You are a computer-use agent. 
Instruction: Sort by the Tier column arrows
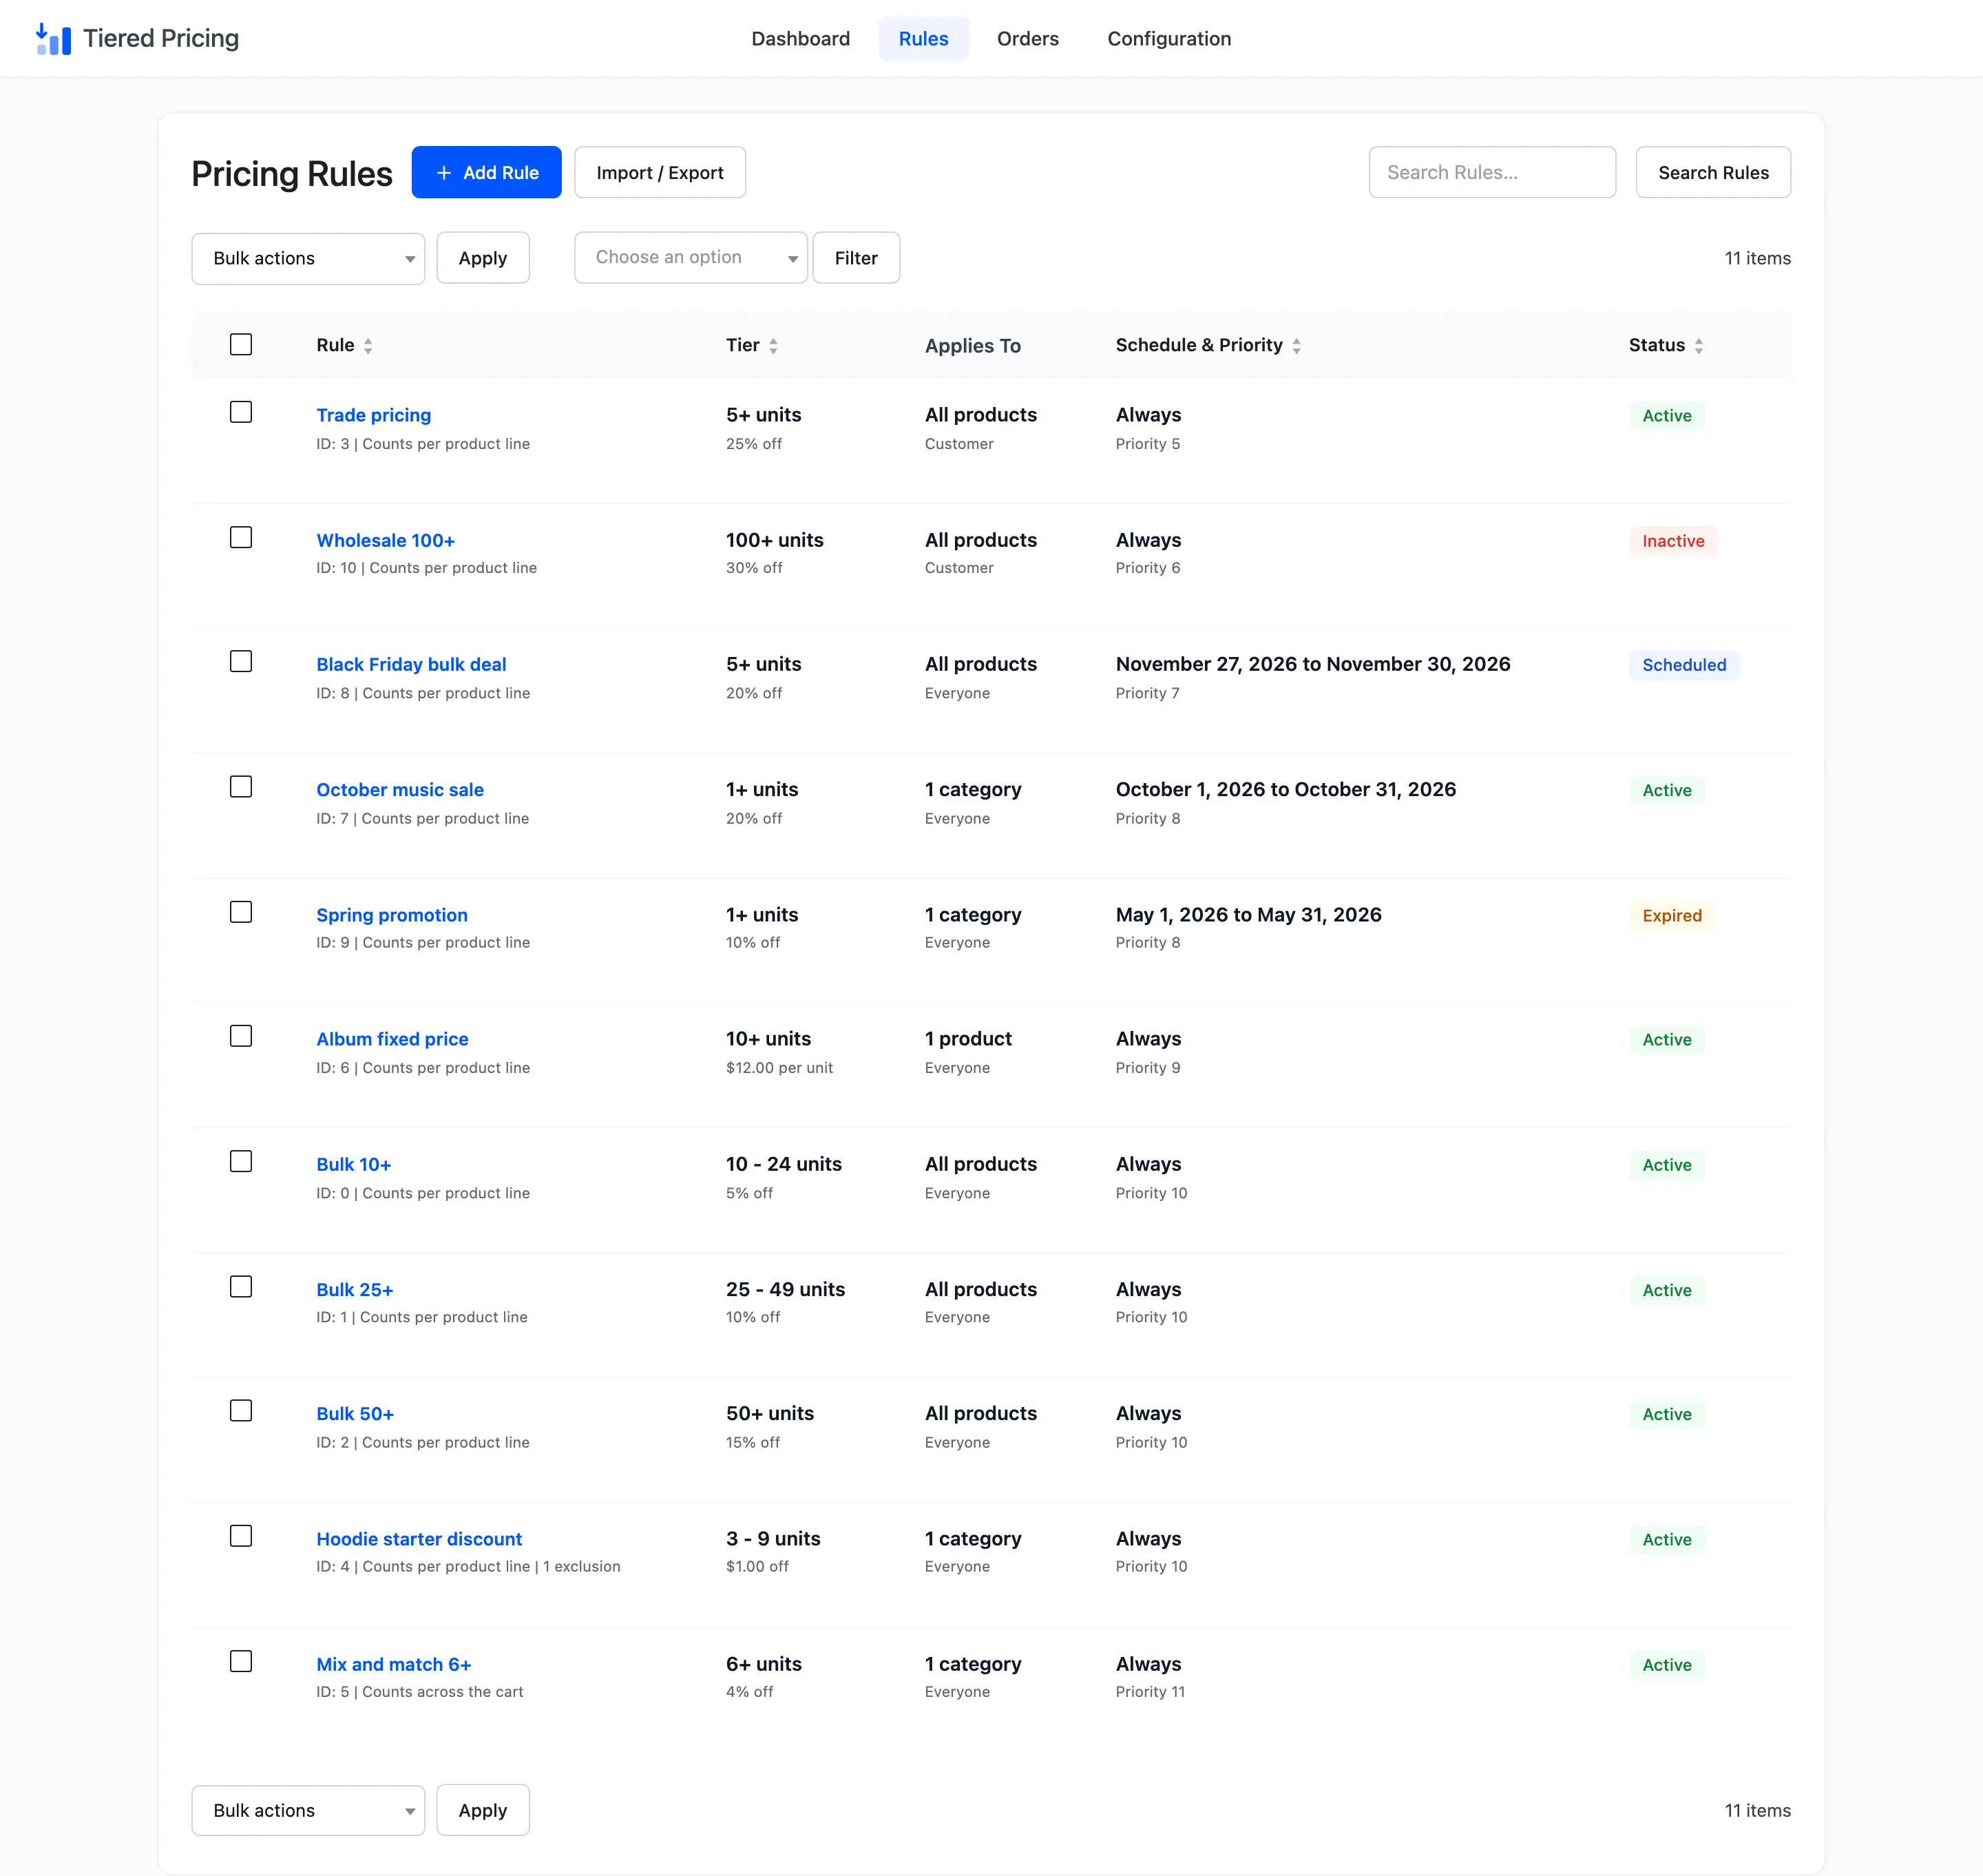pyautogui.click(x=773, y=346)
